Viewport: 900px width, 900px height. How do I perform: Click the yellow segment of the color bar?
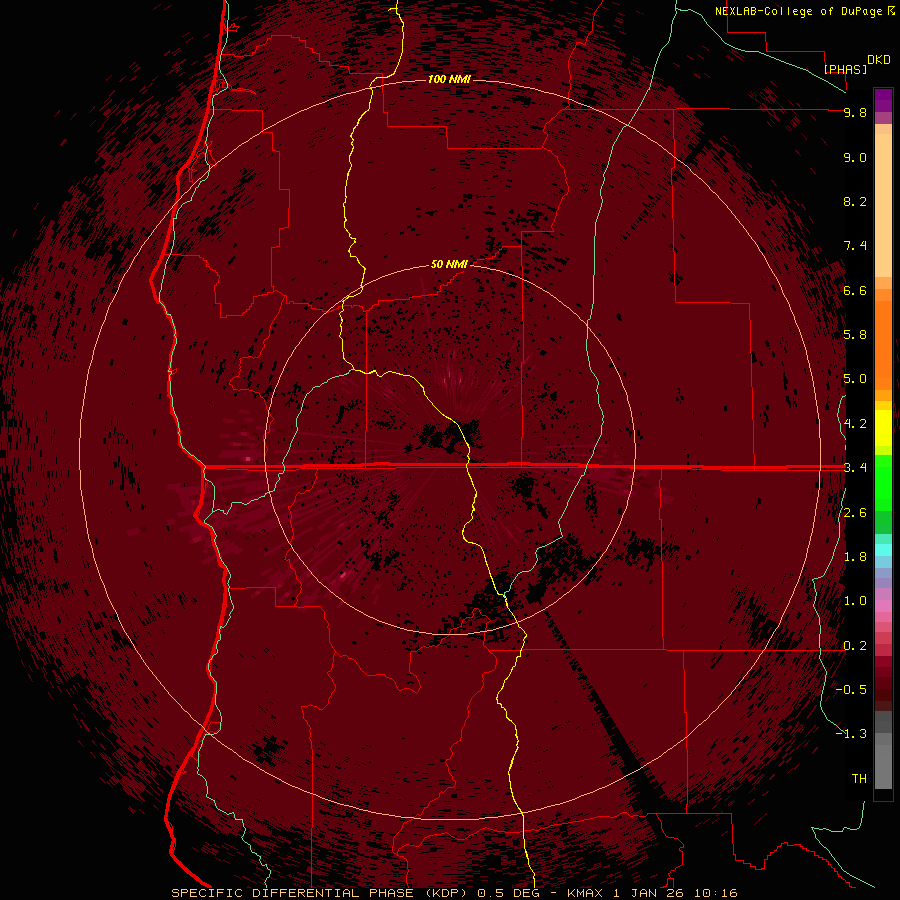(x=883, y=428)
